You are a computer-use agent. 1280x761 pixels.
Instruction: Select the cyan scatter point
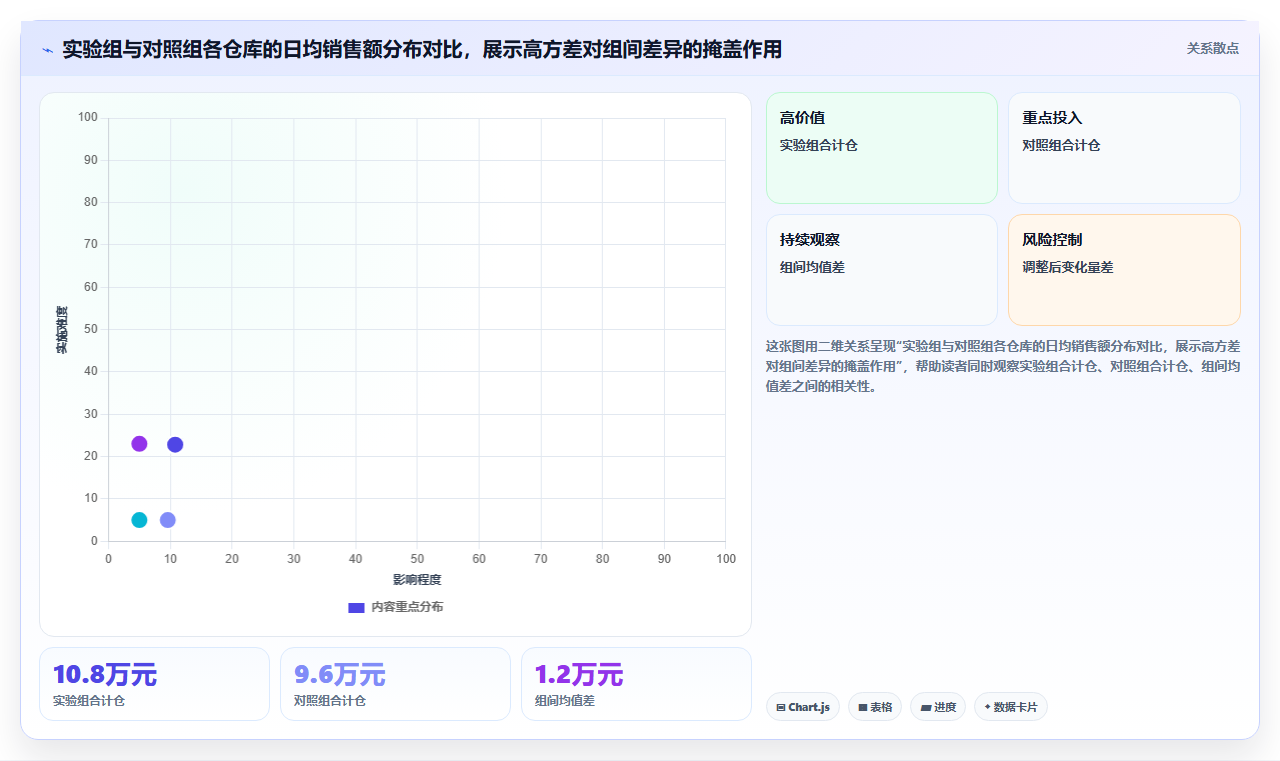pos(139,520)
